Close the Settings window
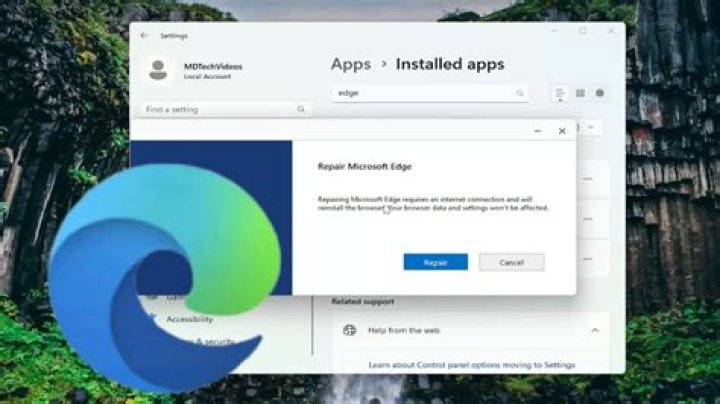720x404 pixels. click(x=611, y=31)
